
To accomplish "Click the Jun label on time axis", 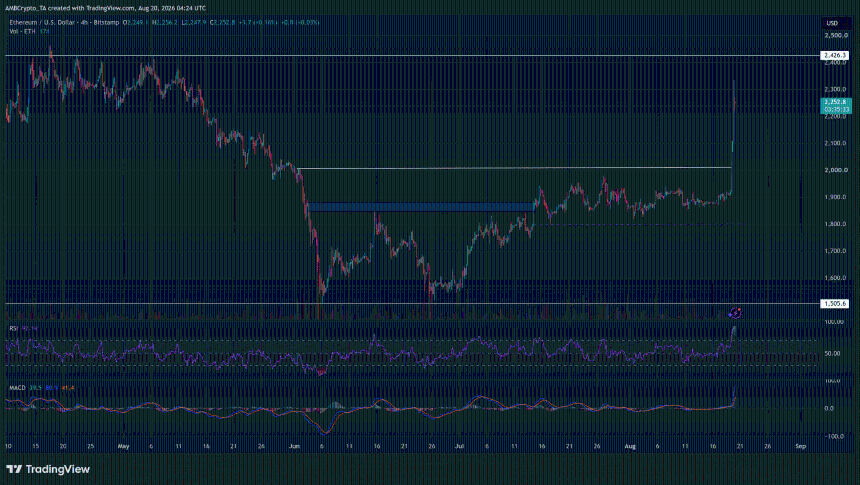I will coord(295,447).
